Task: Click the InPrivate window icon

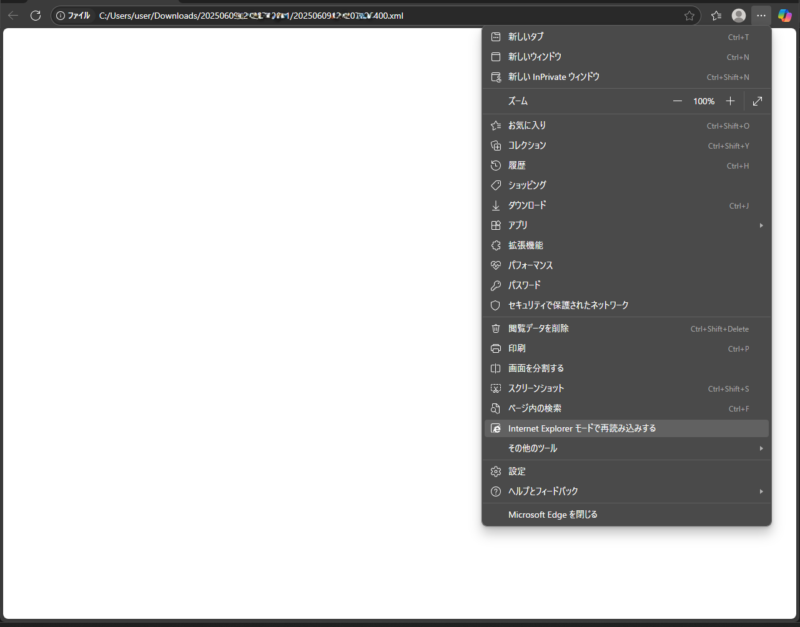Action: click(495, 77)
